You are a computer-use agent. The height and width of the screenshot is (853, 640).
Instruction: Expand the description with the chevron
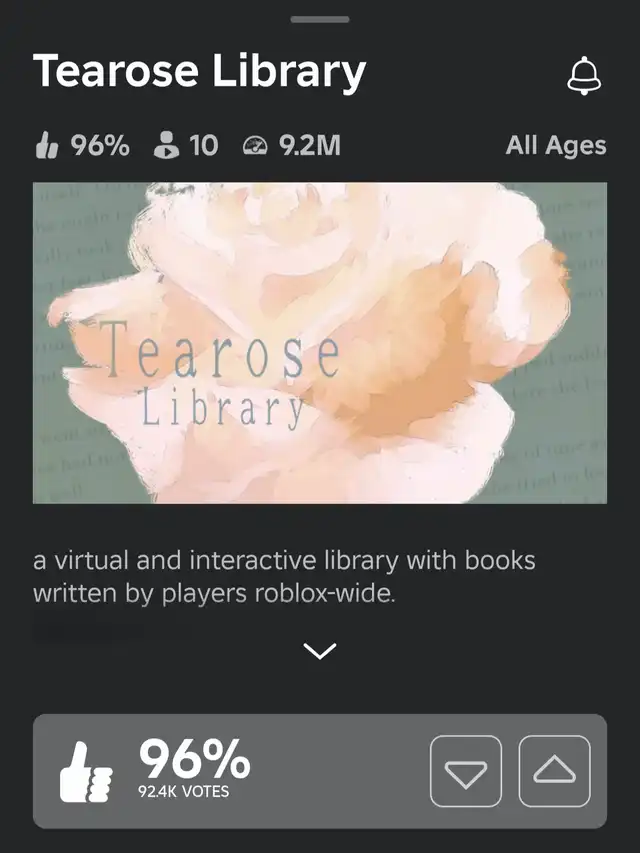click(x=320, y=651)
